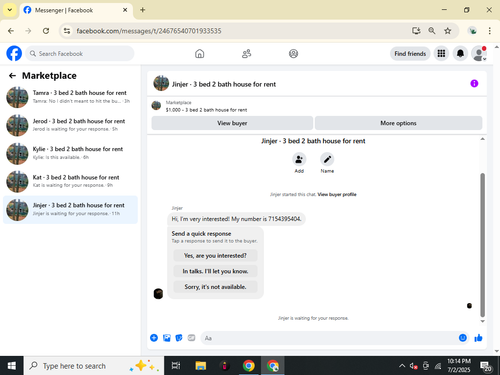This screenshot has width=500, height=375.
Task: Open Task View on taskbar
Action: pyautogui.click(x=176, y=366)
